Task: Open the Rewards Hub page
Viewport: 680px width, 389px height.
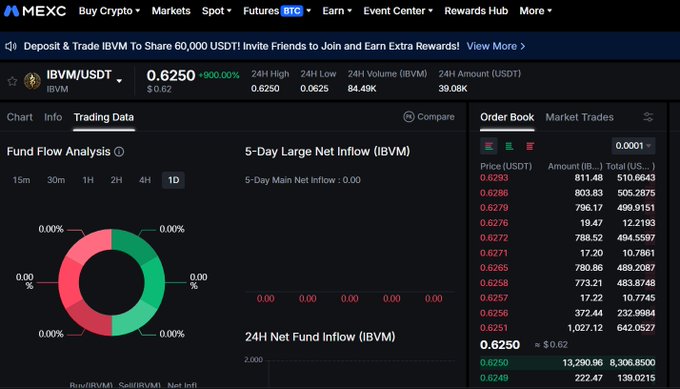Action: point(476,11)
